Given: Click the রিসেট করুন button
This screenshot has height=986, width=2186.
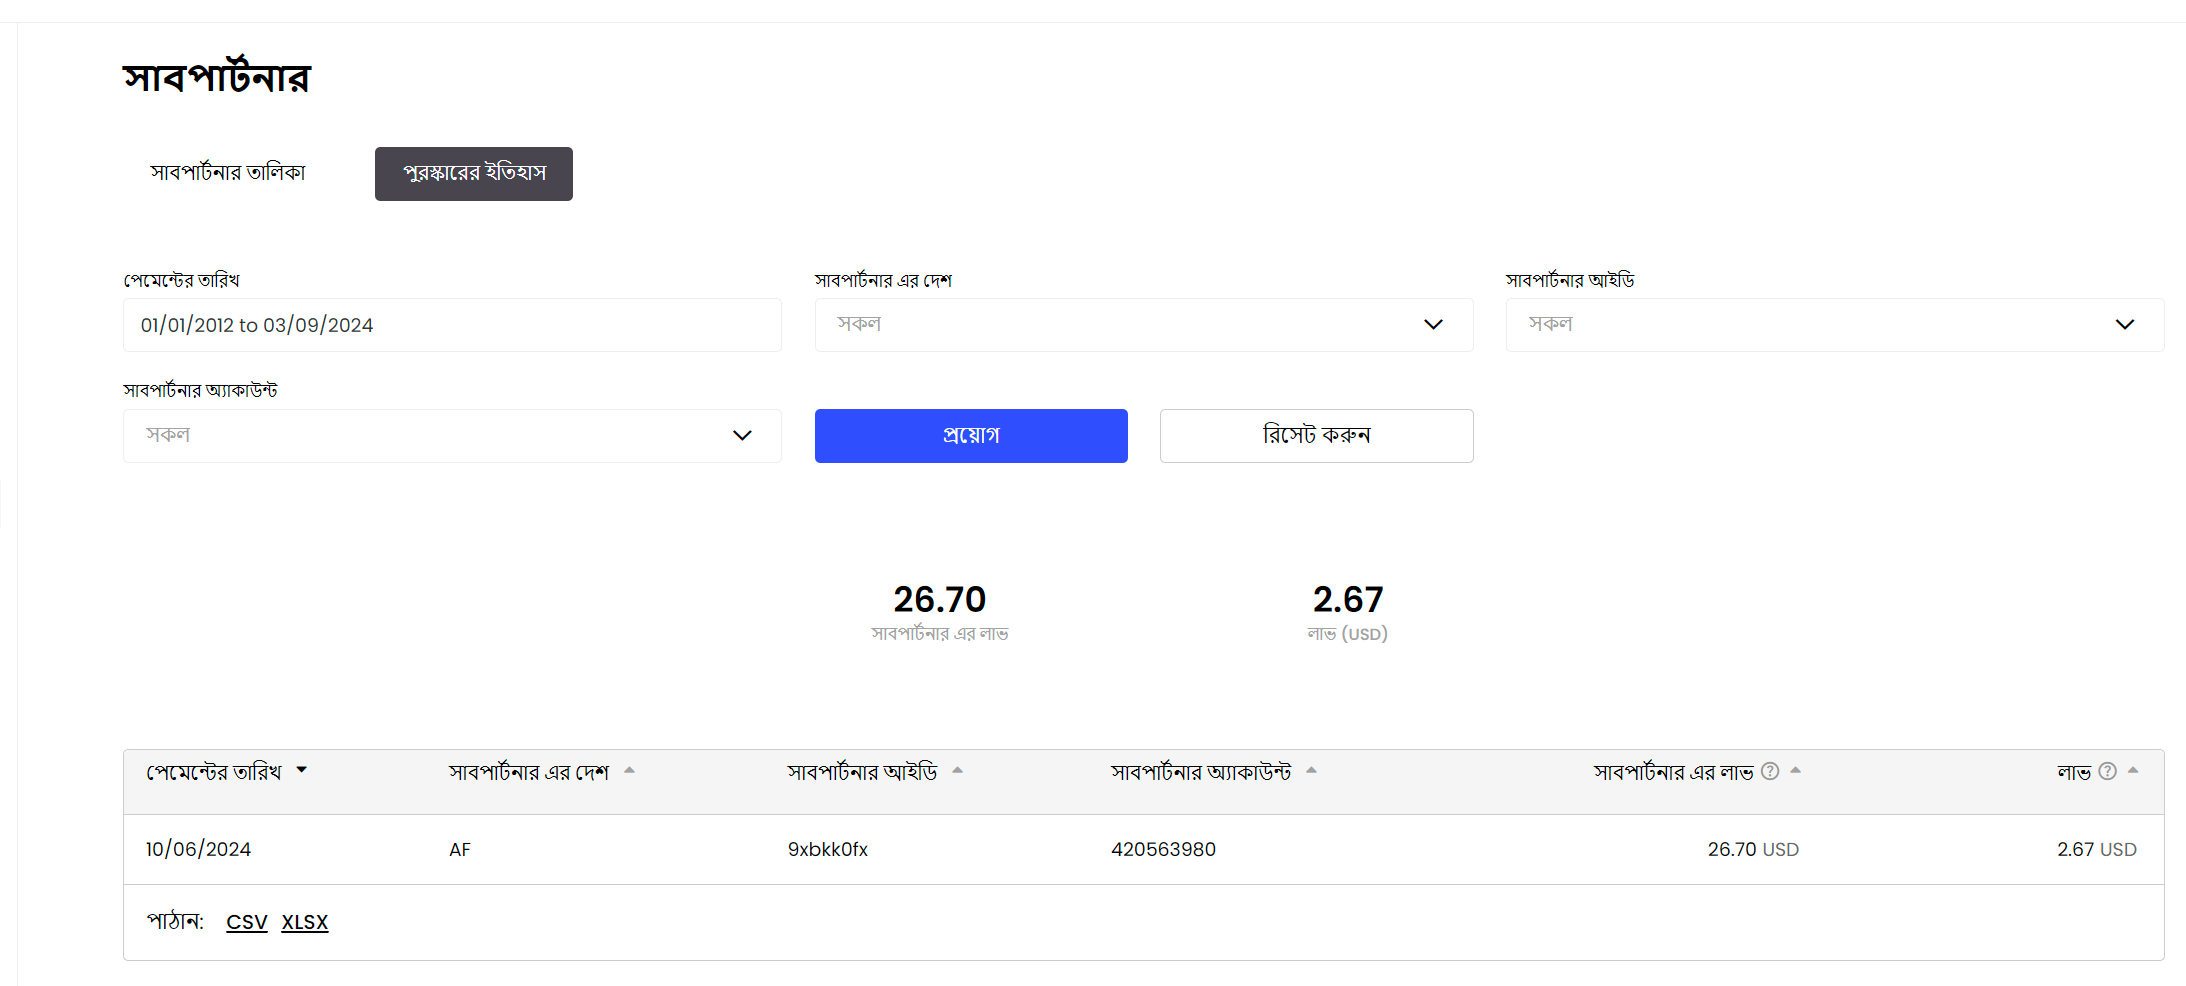Looking at the screenshot, I should 1316,436.
